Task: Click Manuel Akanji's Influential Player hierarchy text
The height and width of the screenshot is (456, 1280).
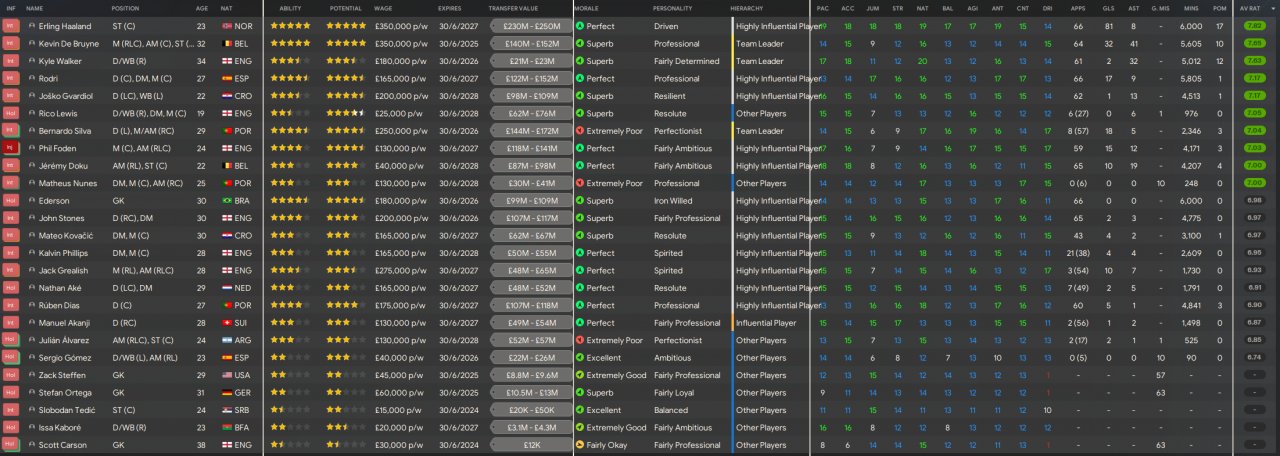Action: tap(766, 323)
